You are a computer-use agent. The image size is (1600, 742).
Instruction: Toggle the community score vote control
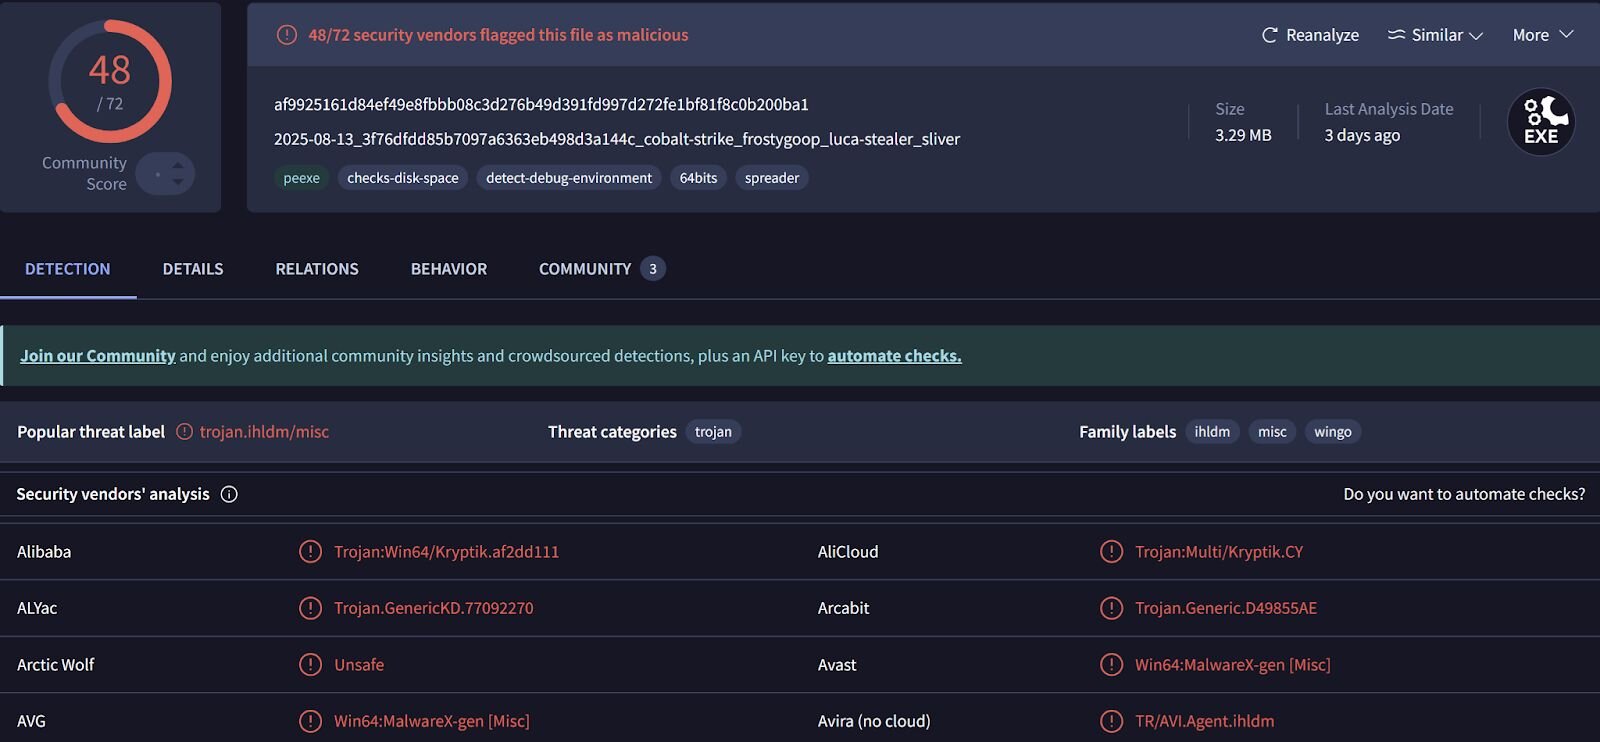pos(166,174)
